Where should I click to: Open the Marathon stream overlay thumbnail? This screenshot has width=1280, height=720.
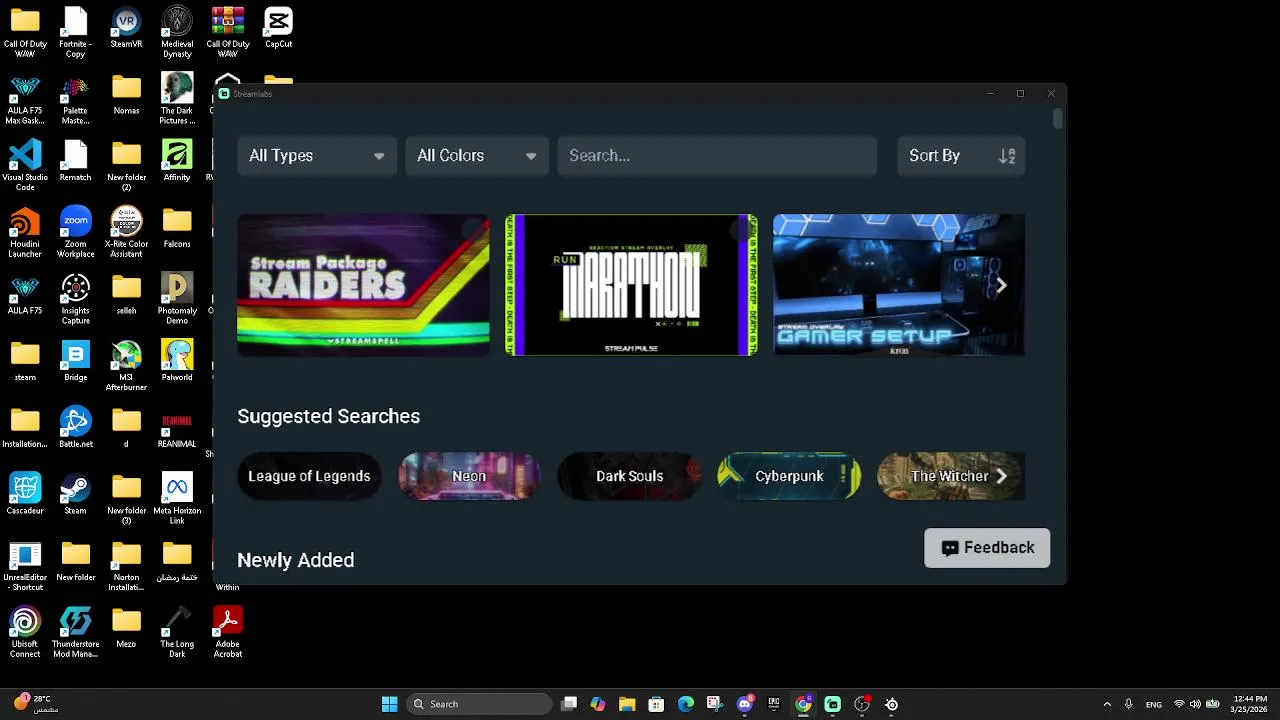[x=631, y=285]
